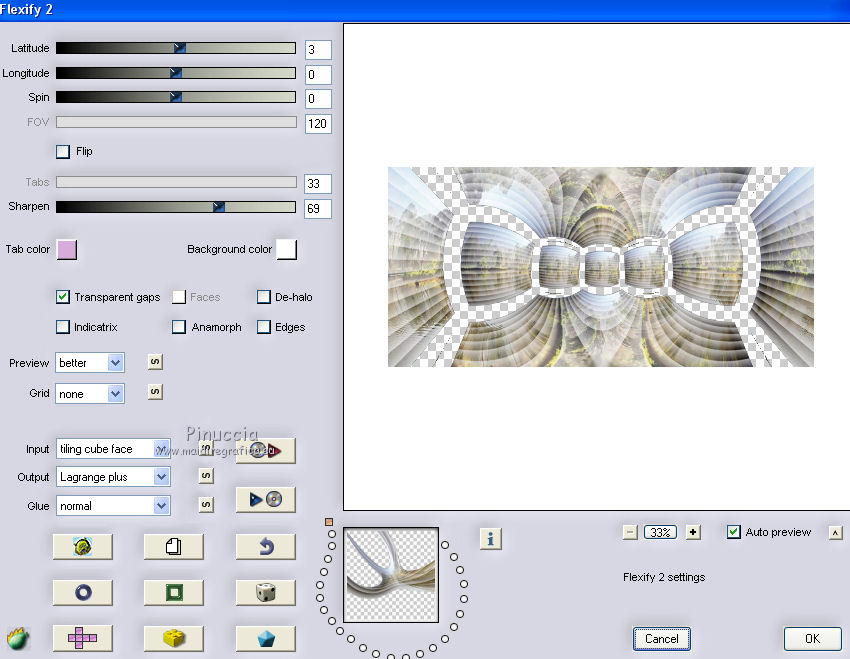The width and height of the screenshot is (850, 659).
Task: Click the 33% zoom level button
Action: 660,532
